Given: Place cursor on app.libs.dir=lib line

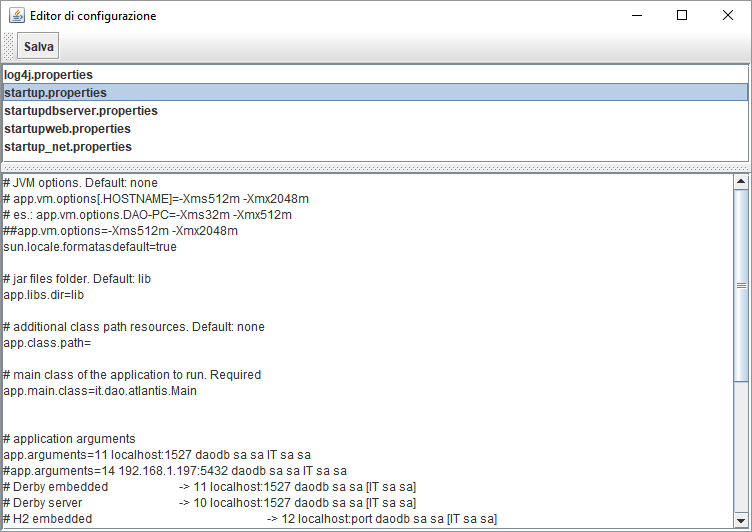Looking at the screenshot, I should pyautogui.click(x=43, y=295).
